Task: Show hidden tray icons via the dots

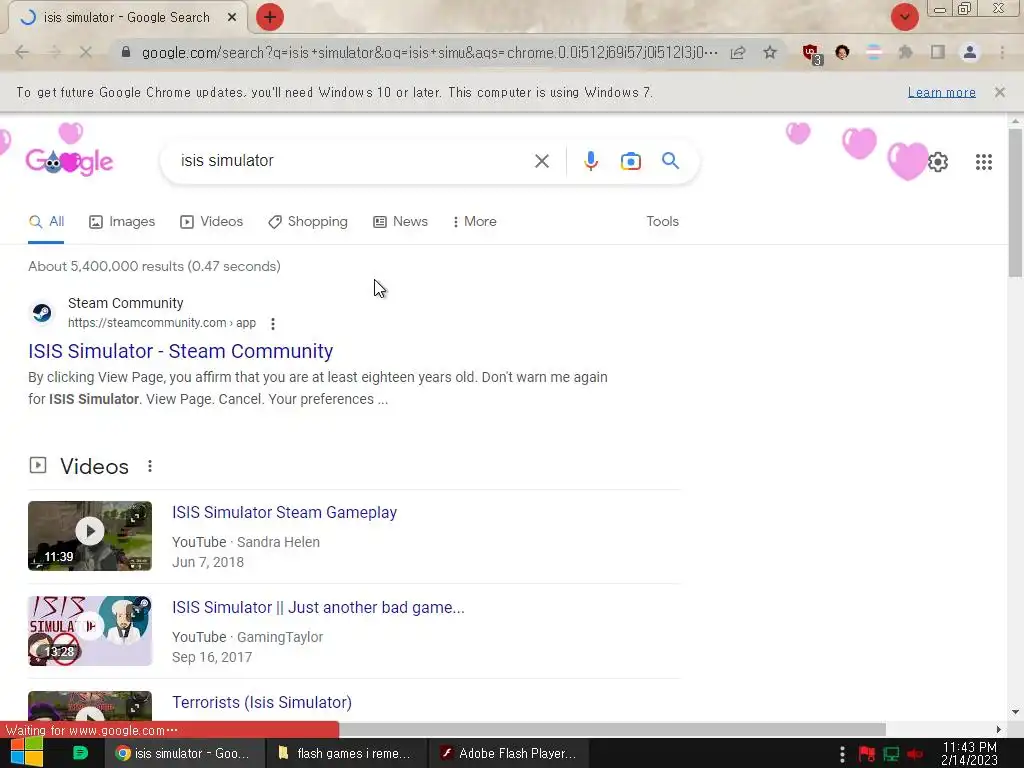Action: click(842, 754)
